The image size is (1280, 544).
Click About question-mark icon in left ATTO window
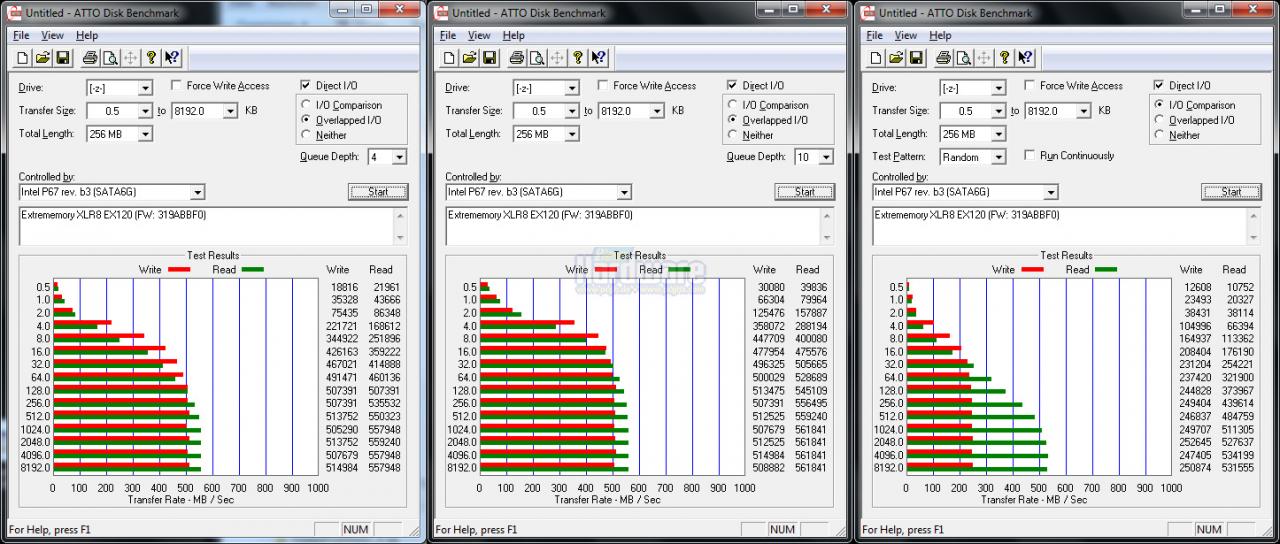pyautogui.click(x=151, y=58)
